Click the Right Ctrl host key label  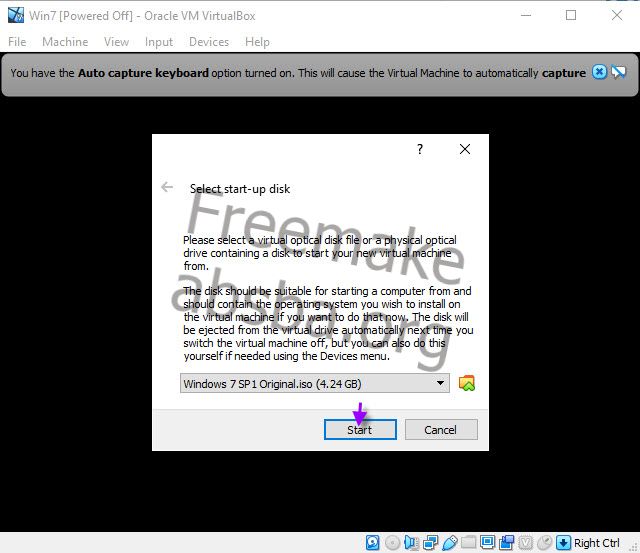tap(596, 543)
